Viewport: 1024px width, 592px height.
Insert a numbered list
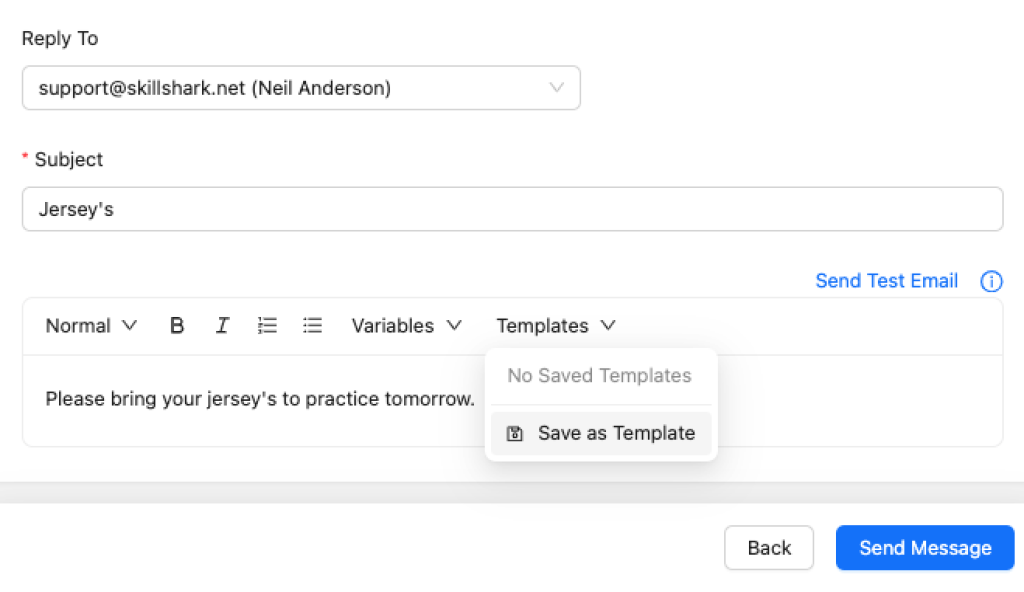coord(267,326)
